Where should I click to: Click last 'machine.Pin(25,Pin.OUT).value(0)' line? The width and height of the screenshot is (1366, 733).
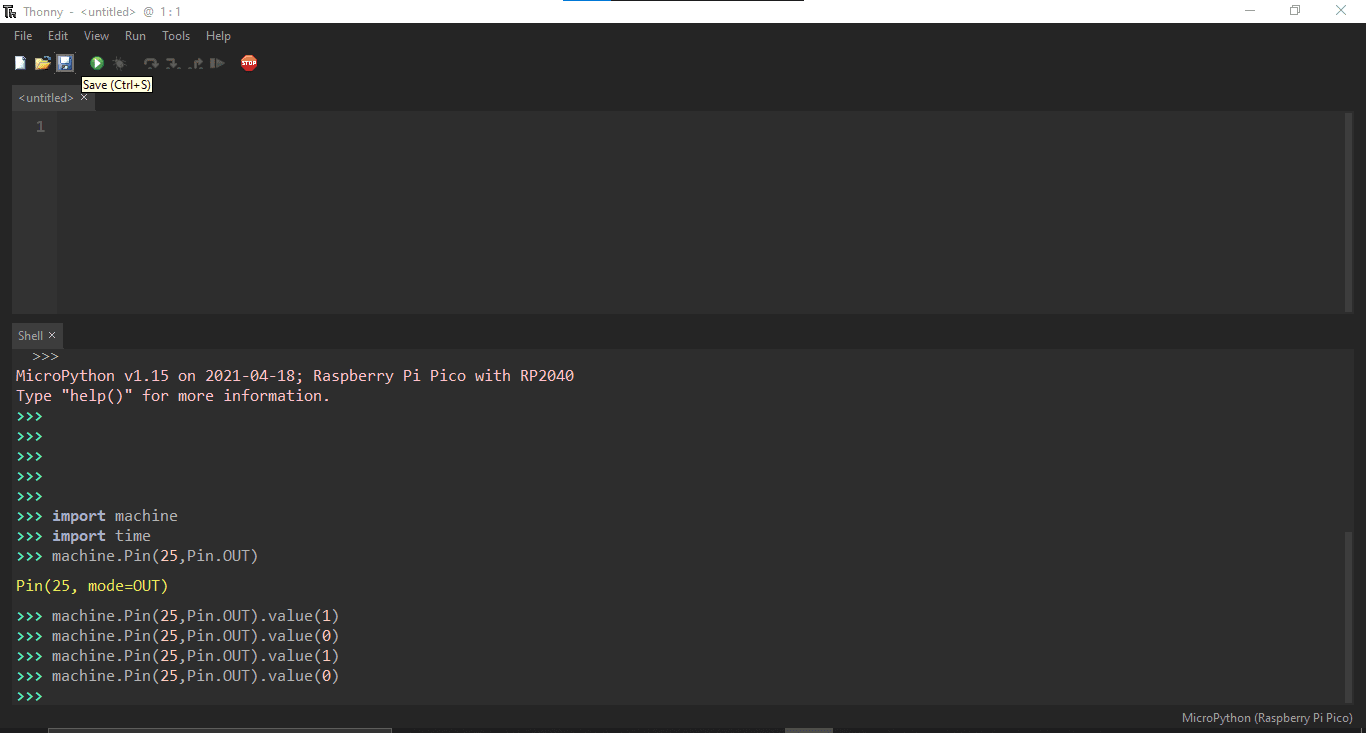click(196, 676)
